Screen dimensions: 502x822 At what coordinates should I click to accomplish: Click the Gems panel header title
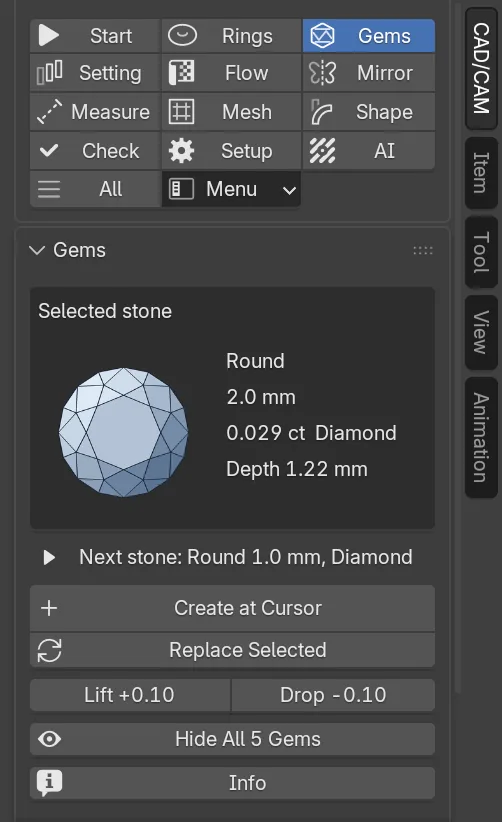click(x=80, y=250)
